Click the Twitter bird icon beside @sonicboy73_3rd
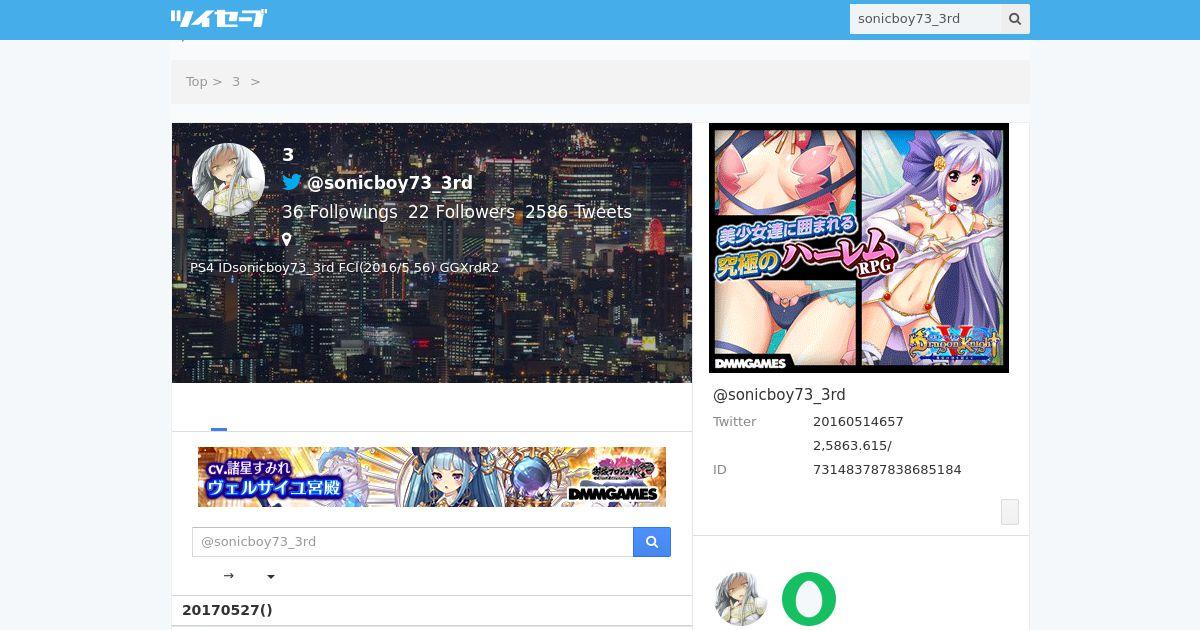Viewport: 1200px width, 630px height. 292,182
